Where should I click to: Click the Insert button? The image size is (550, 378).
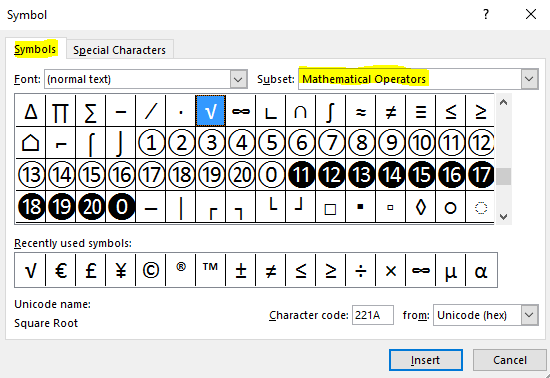pyautogui.click(x=425, y=360)
